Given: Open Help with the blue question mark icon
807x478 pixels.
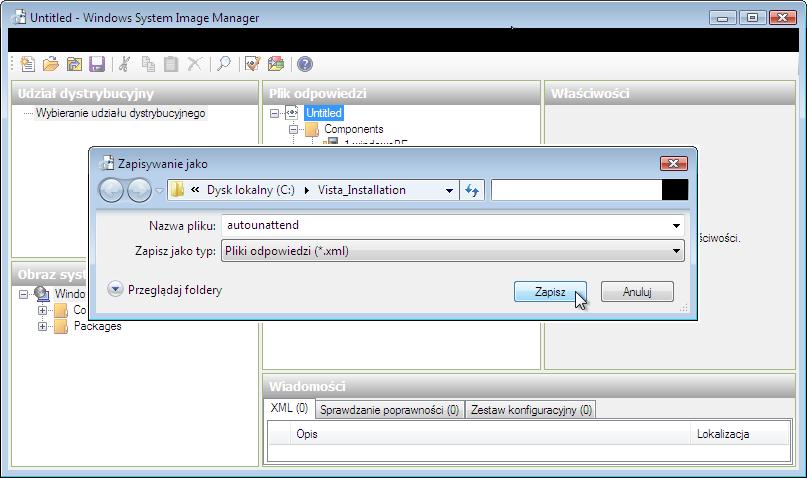Looking at the screenshot, I should tap(305, 64).
